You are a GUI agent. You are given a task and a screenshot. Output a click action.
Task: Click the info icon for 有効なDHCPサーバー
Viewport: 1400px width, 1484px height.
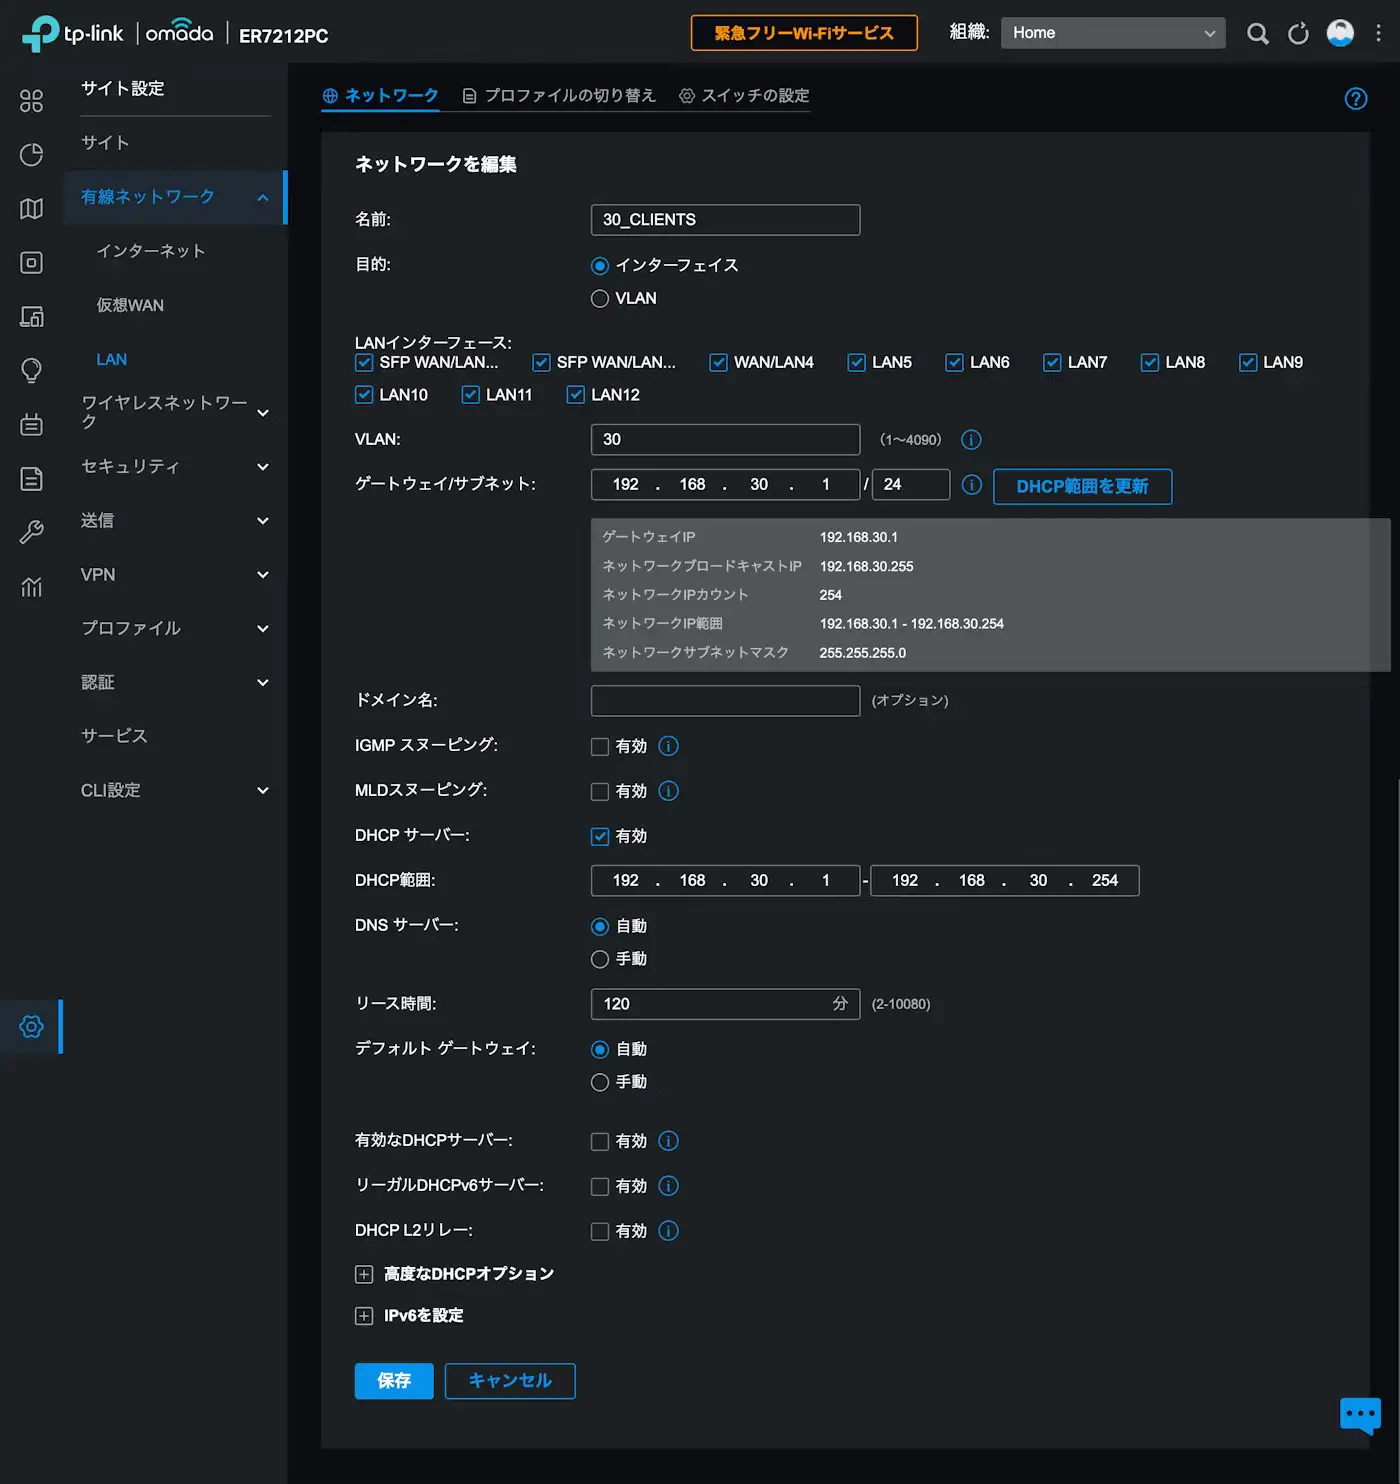point(668,1140)
